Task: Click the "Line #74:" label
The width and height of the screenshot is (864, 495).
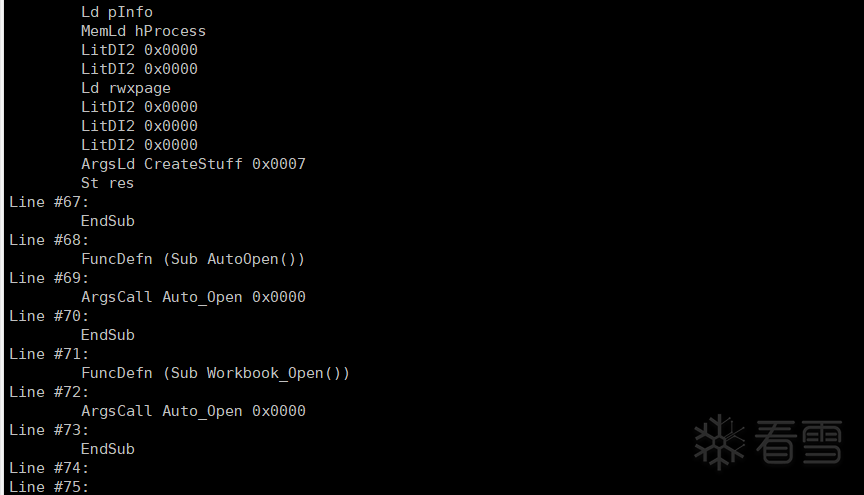Action: (x=49, y=468)
